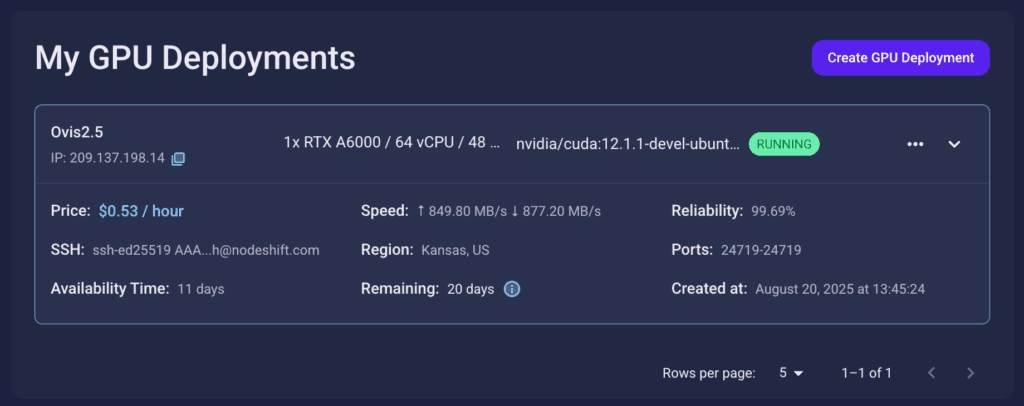Copy the deployment IP address icon
1024x406 pixels.
coord(178,159)
